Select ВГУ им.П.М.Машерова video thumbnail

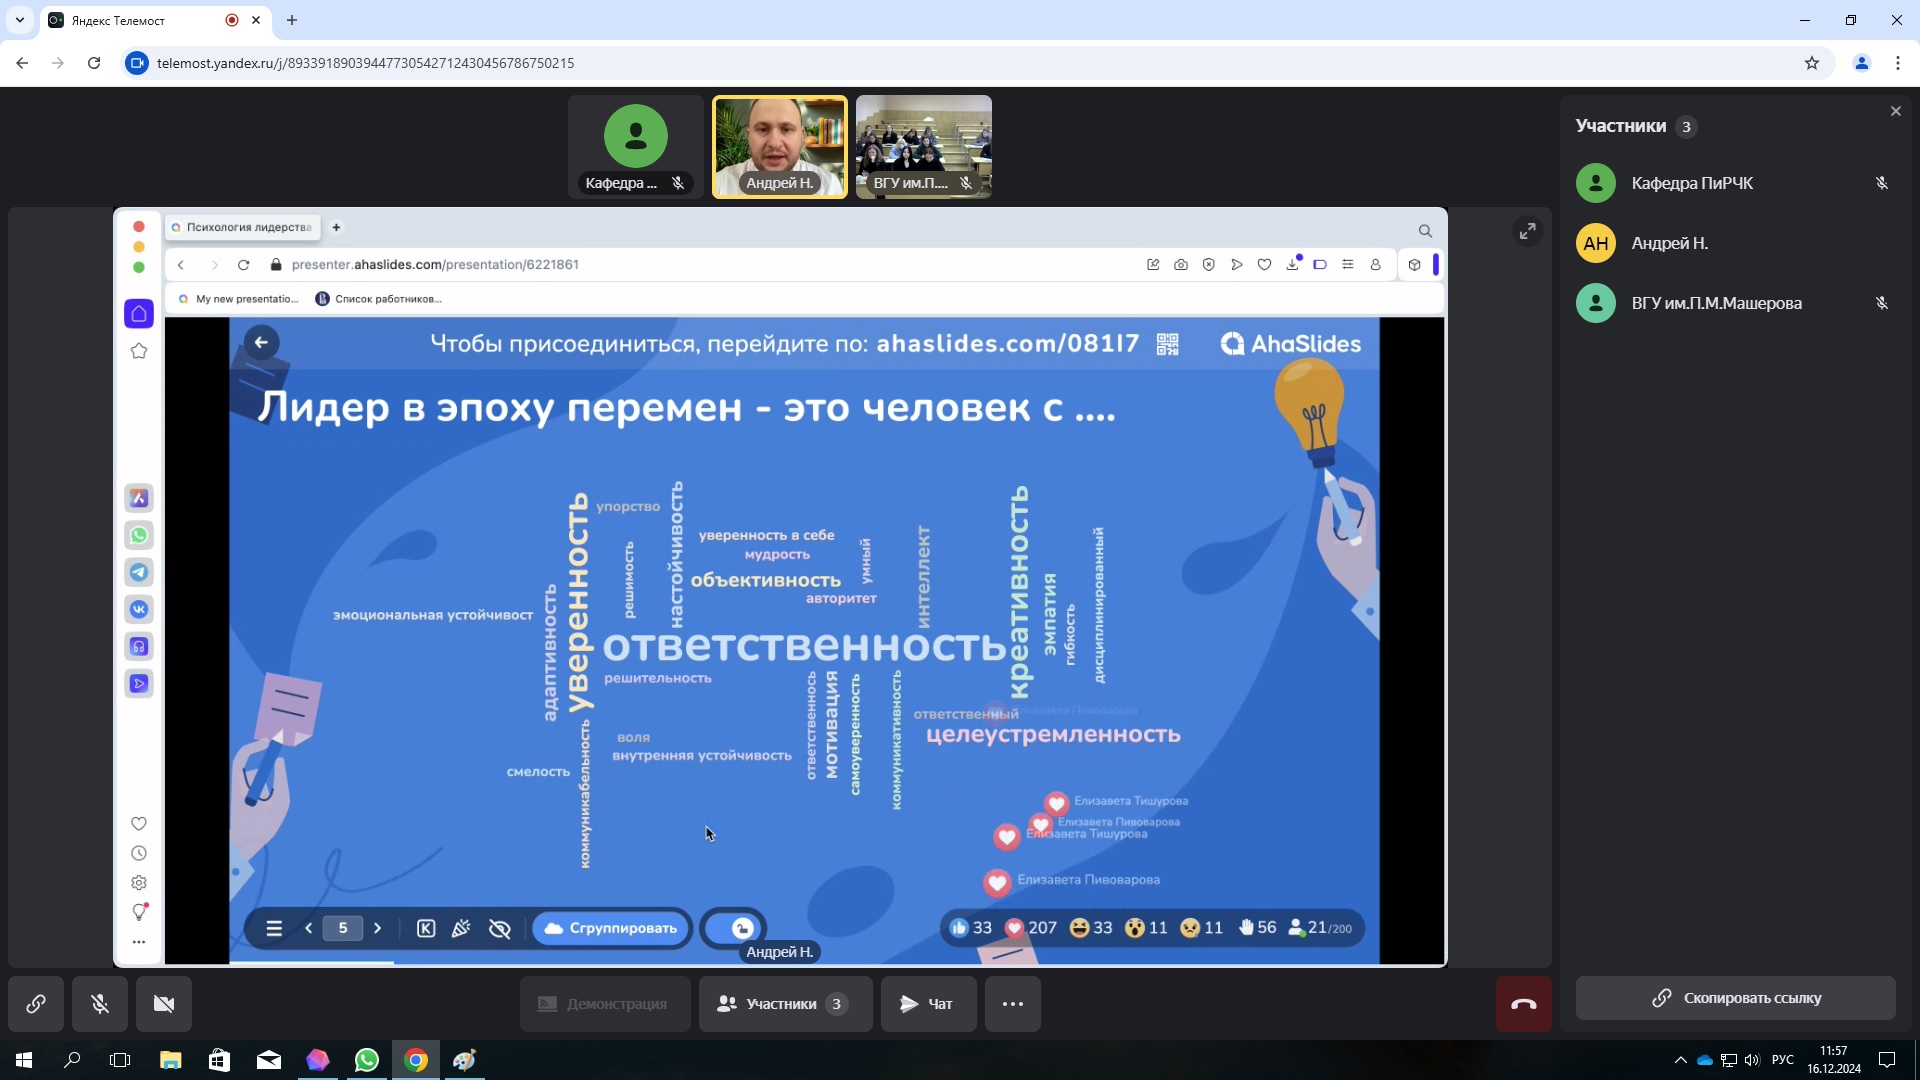coord(923,146)
